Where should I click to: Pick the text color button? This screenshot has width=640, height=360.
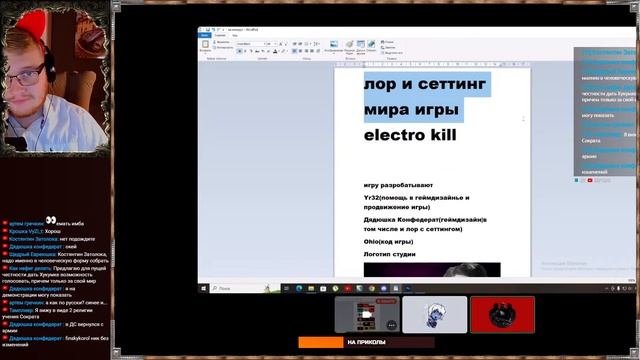pos(275,51)
